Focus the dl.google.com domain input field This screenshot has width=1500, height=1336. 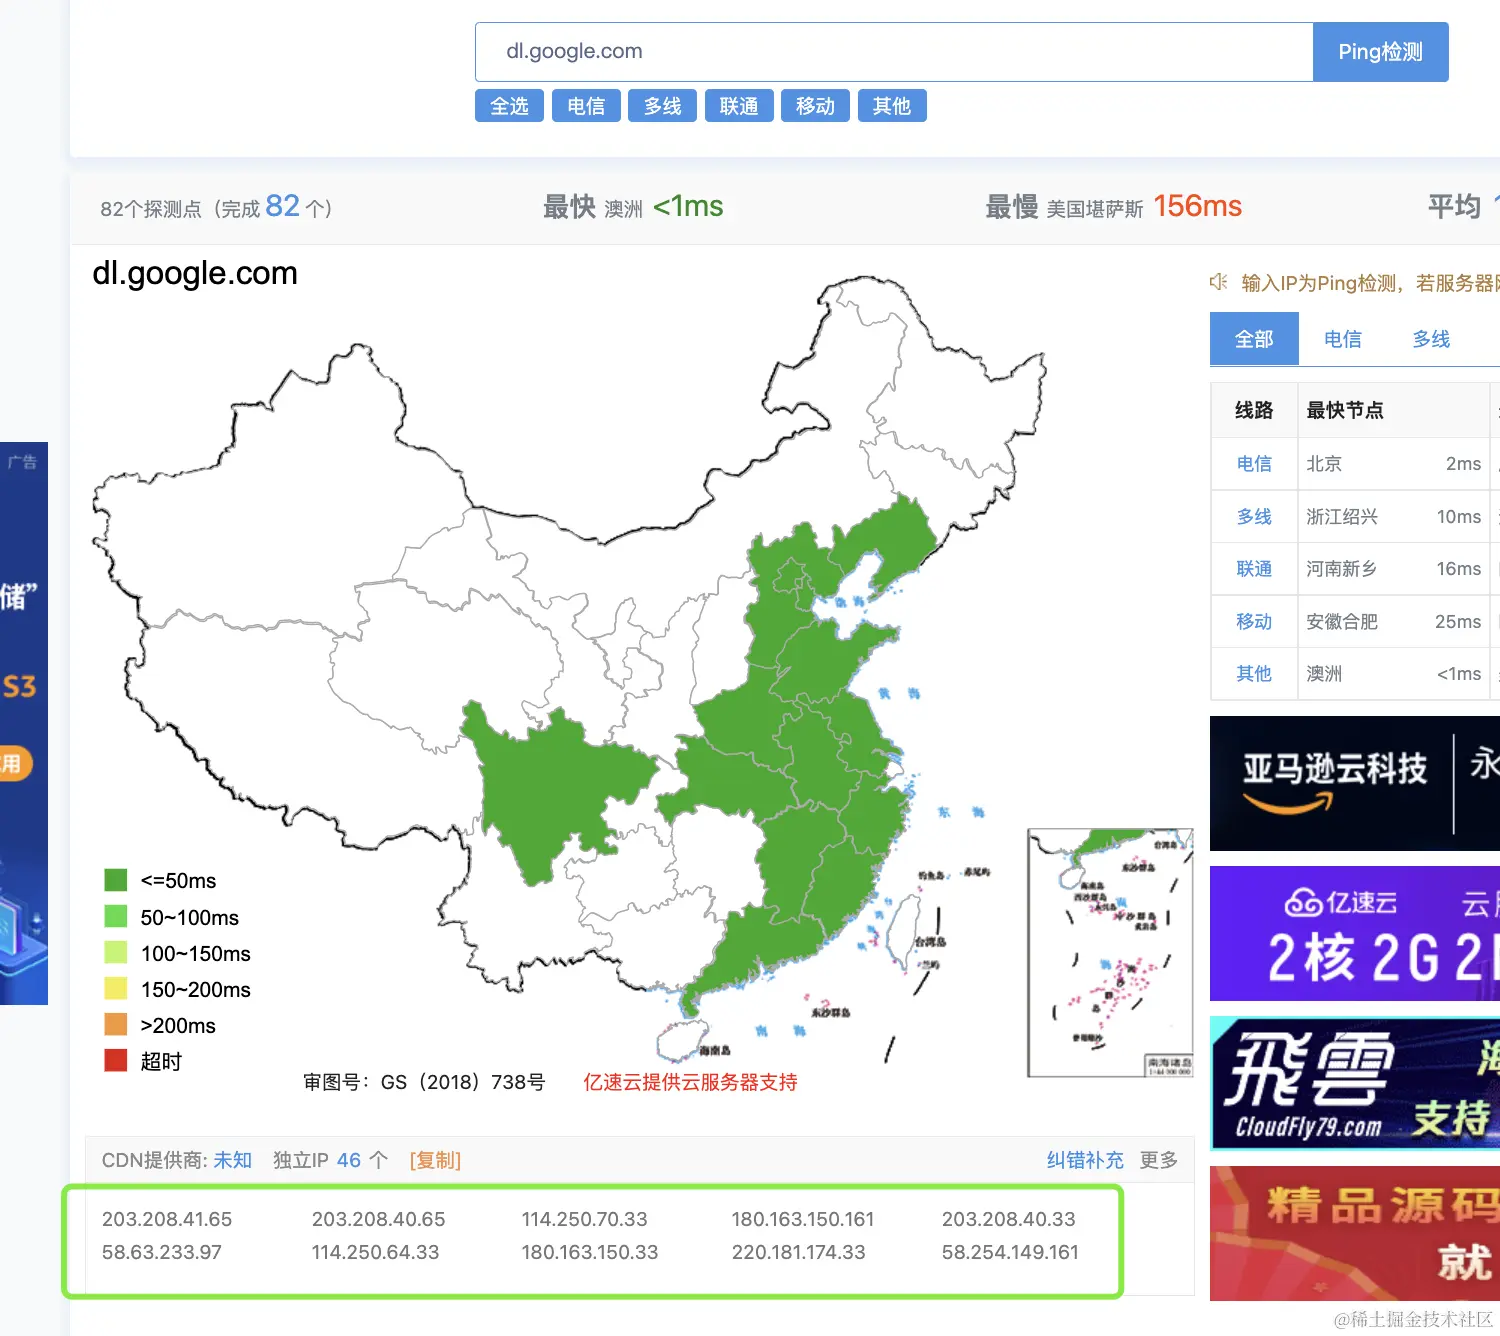click(x=894, y=52)
